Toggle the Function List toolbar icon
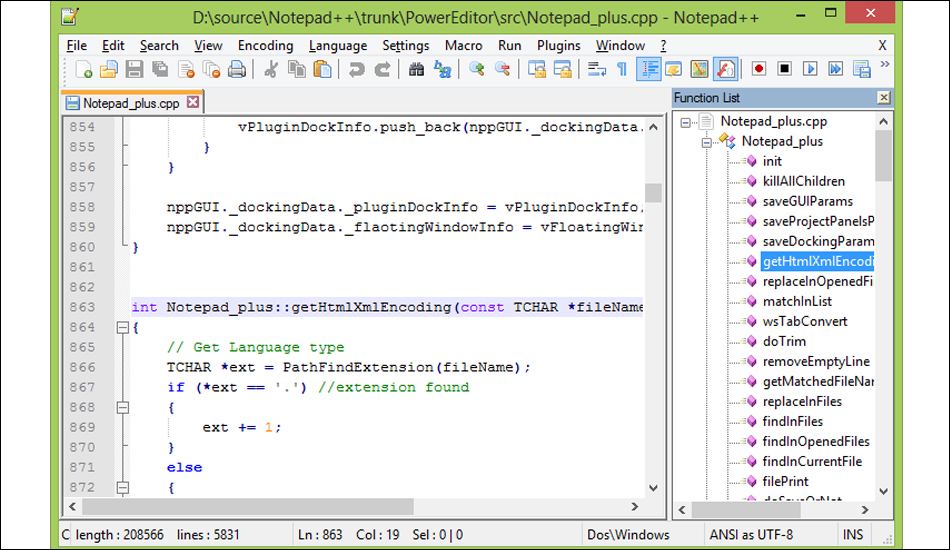 [x=725, y=70]
